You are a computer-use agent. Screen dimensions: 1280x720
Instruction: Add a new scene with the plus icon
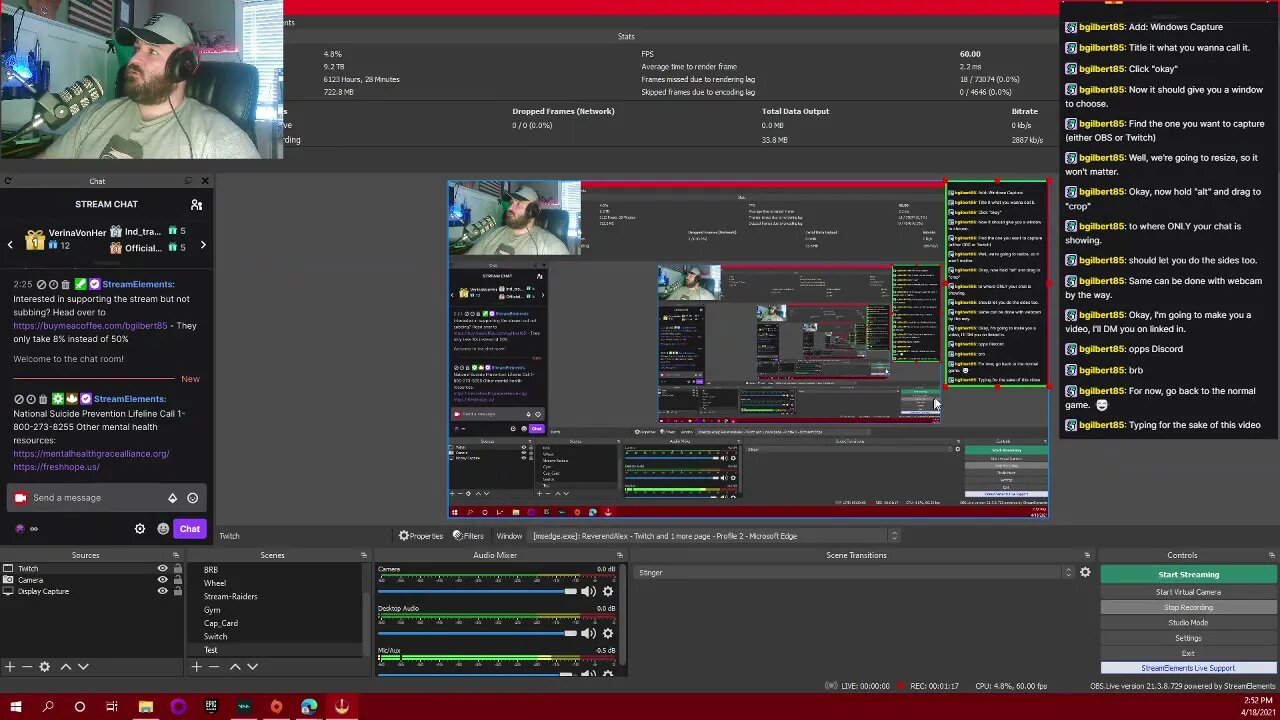coord(196,667)
